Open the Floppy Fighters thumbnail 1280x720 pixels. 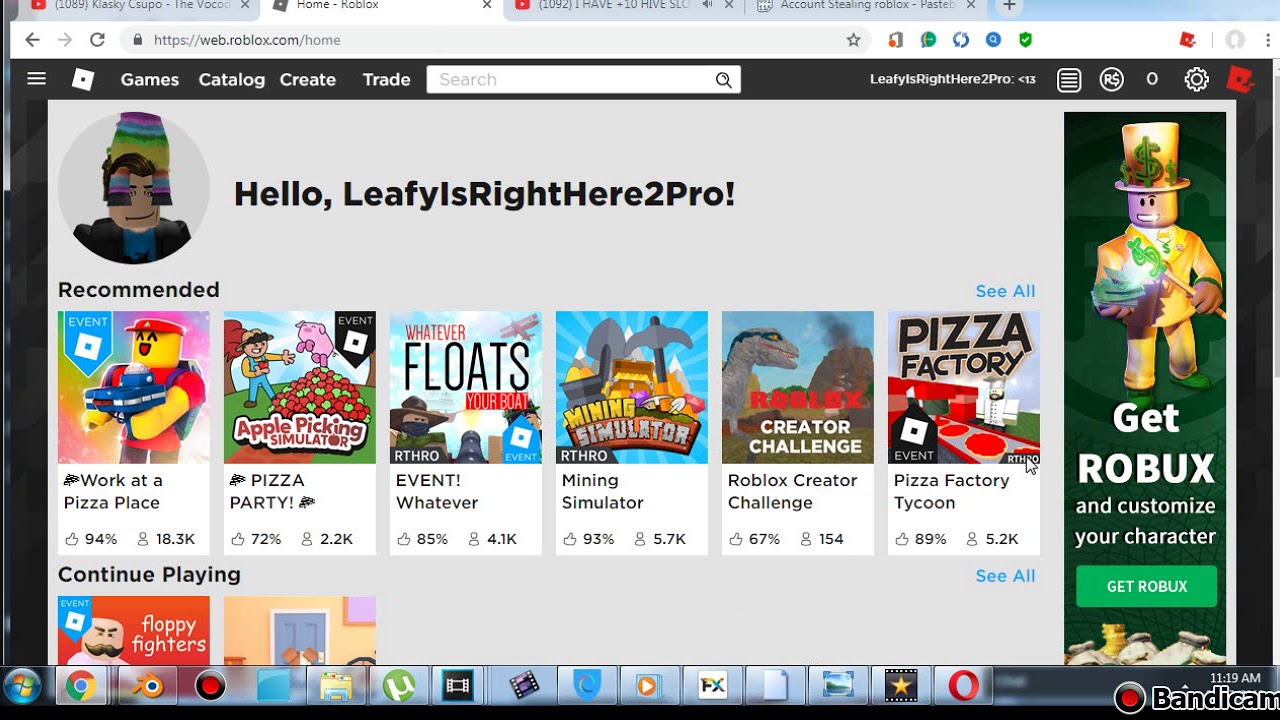(134, 631)
